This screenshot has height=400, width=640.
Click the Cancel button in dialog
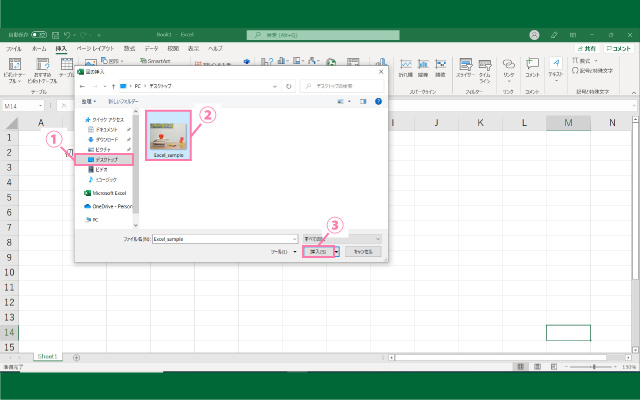click(x=363, y=252)
